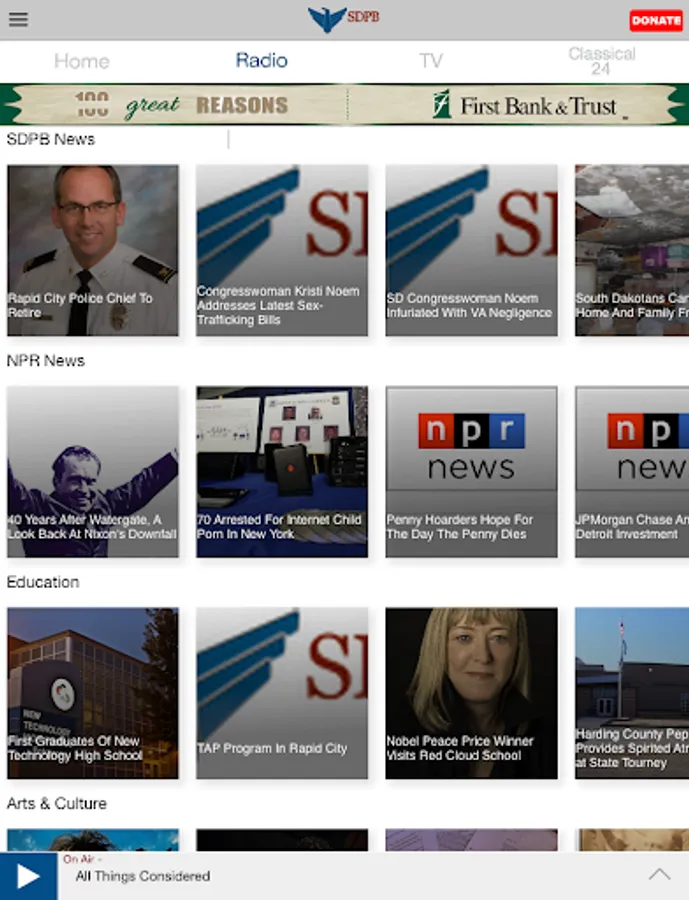Open Nobel Peace Prize Winner Visits Red Cloud story
This screenshot has width=689, height=900.
pos(471,693)
